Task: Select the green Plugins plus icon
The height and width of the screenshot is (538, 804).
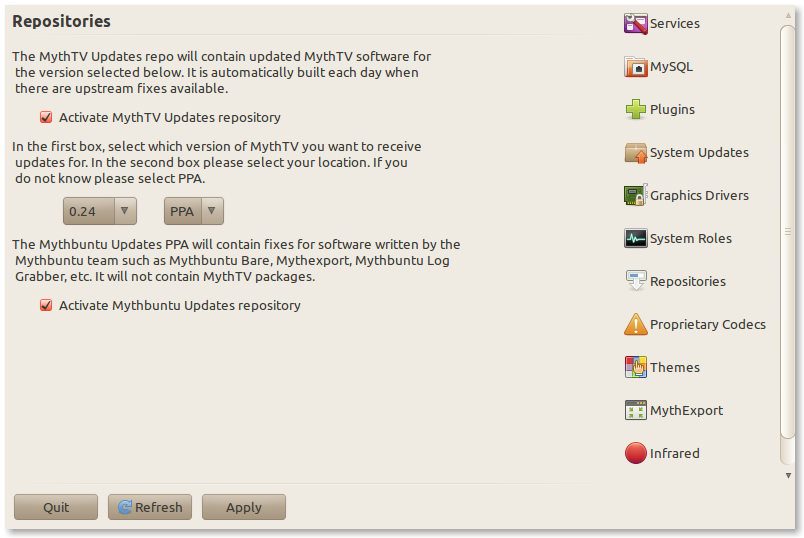Action: [x=635, y=109]
